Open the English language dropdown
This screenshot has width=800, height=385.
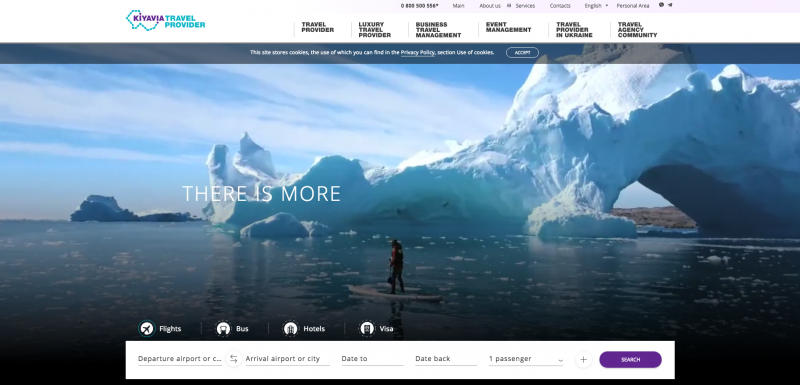tap(596, 6)
